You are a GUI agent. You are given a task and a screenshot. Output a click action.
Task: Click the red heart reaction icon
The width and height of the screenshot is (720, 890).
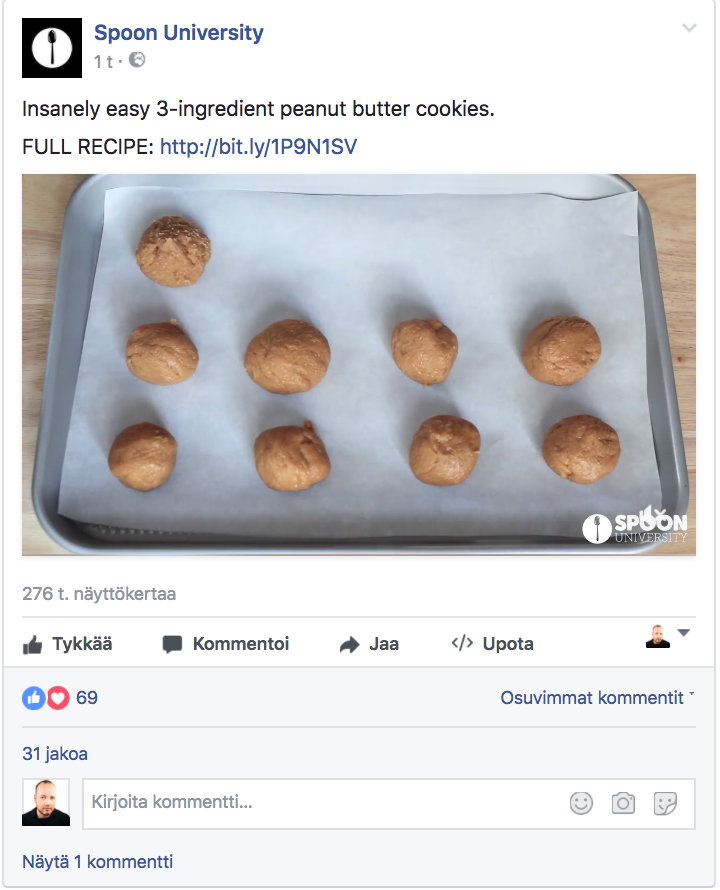[58, 698]
